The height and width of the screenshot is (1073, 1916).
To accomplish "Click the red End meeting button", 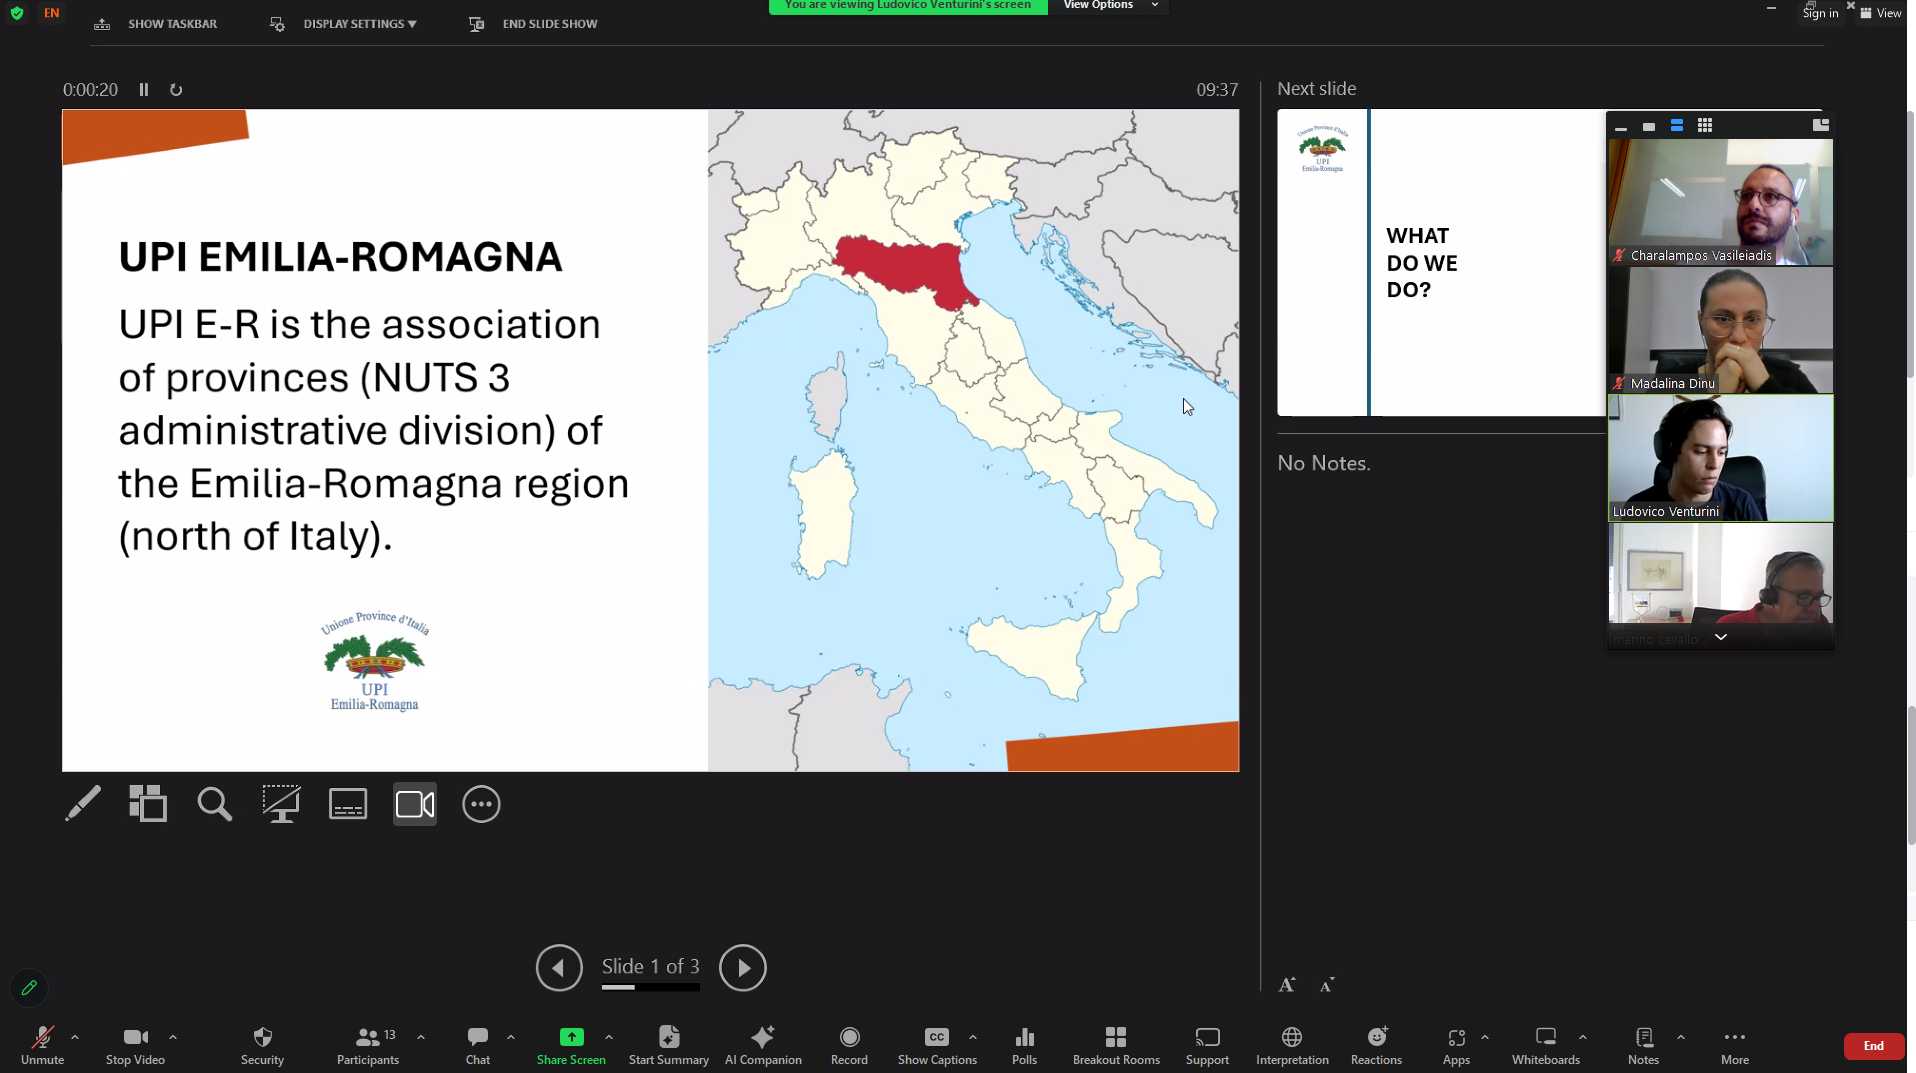I will 1873,1046.
